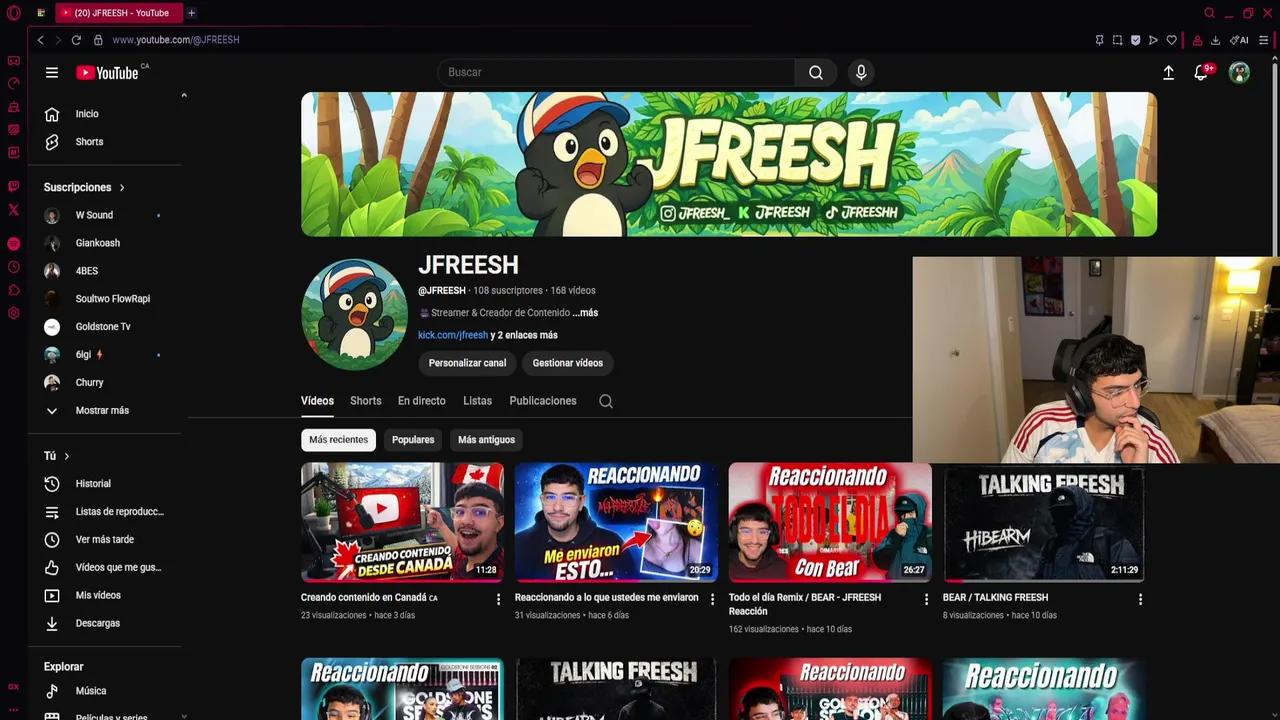Select the Vídeos channel tab
The height and width of the screenshot is (720, 1280).
(317, 401)
